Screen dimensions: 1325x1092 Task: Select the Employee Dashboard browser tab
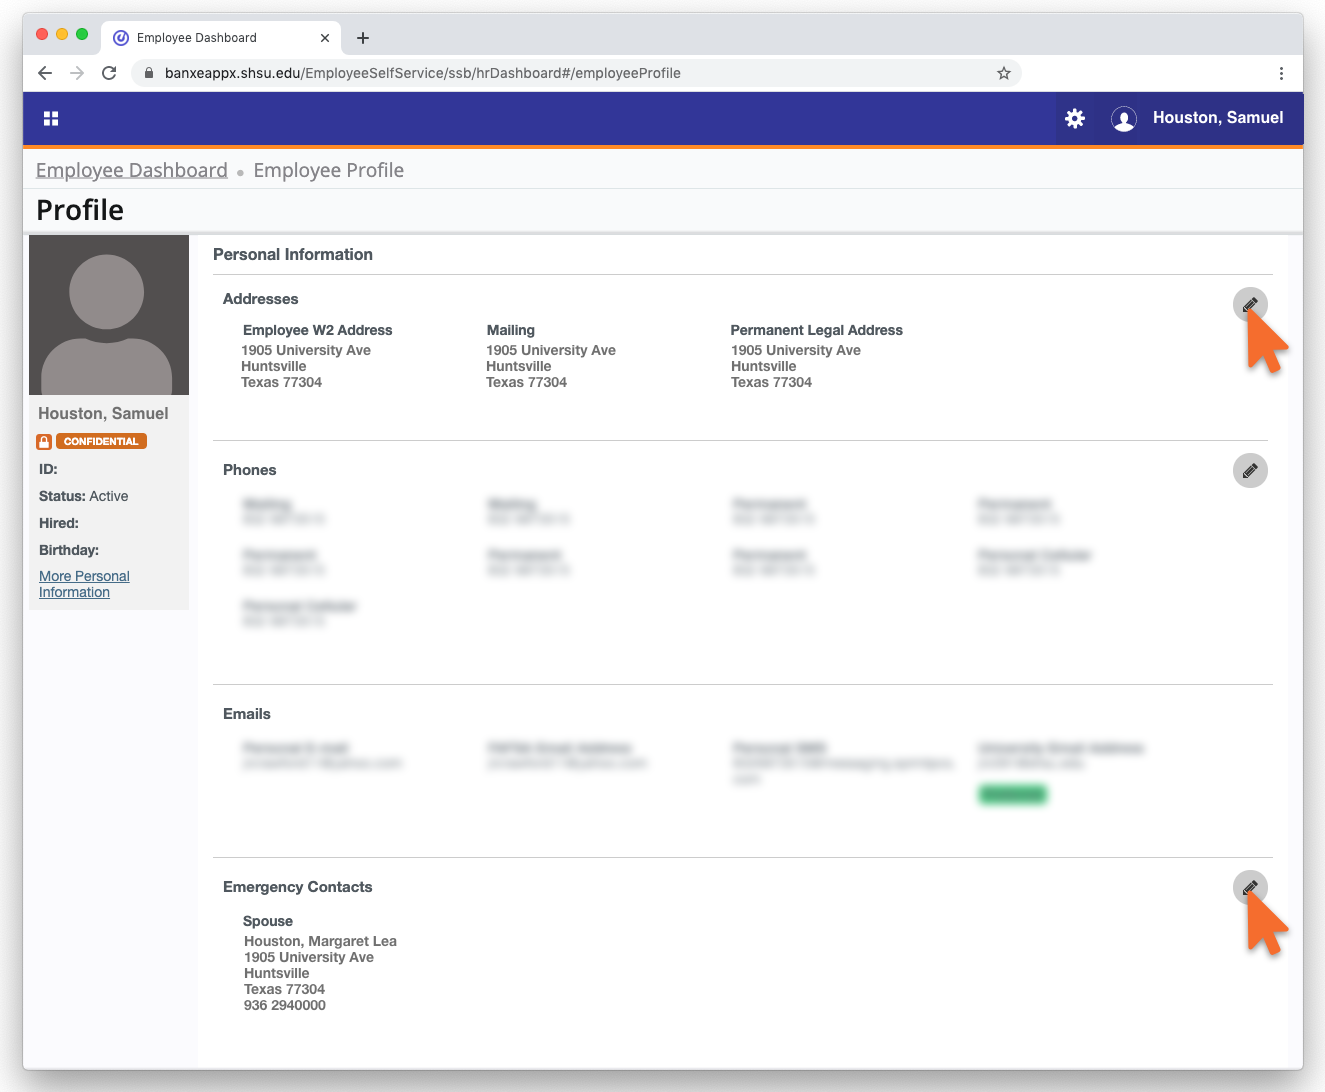tap(197, 38)
